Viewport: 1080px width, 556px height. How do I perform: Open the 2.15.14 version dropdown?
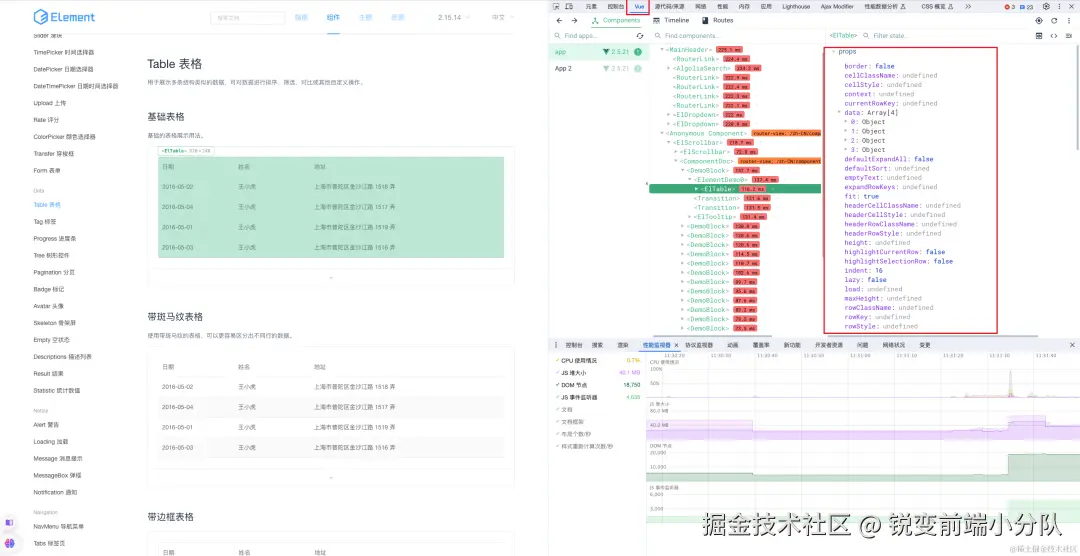coord(453,17)
